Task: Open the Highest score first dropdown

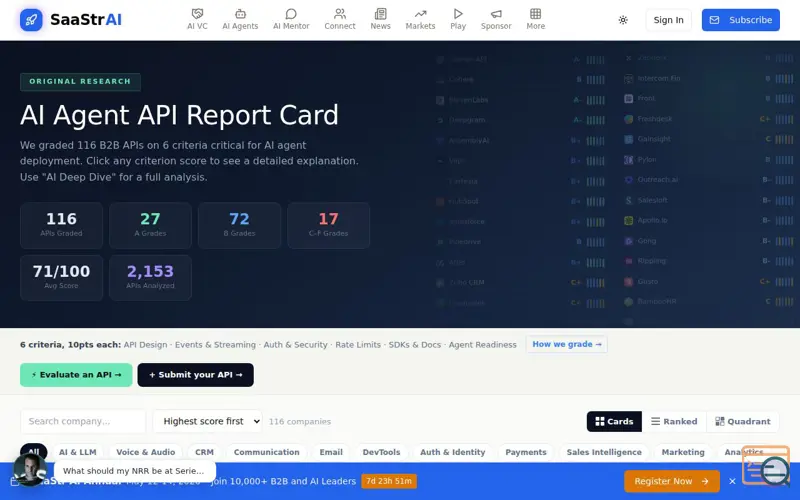Action: click(207, 421)
